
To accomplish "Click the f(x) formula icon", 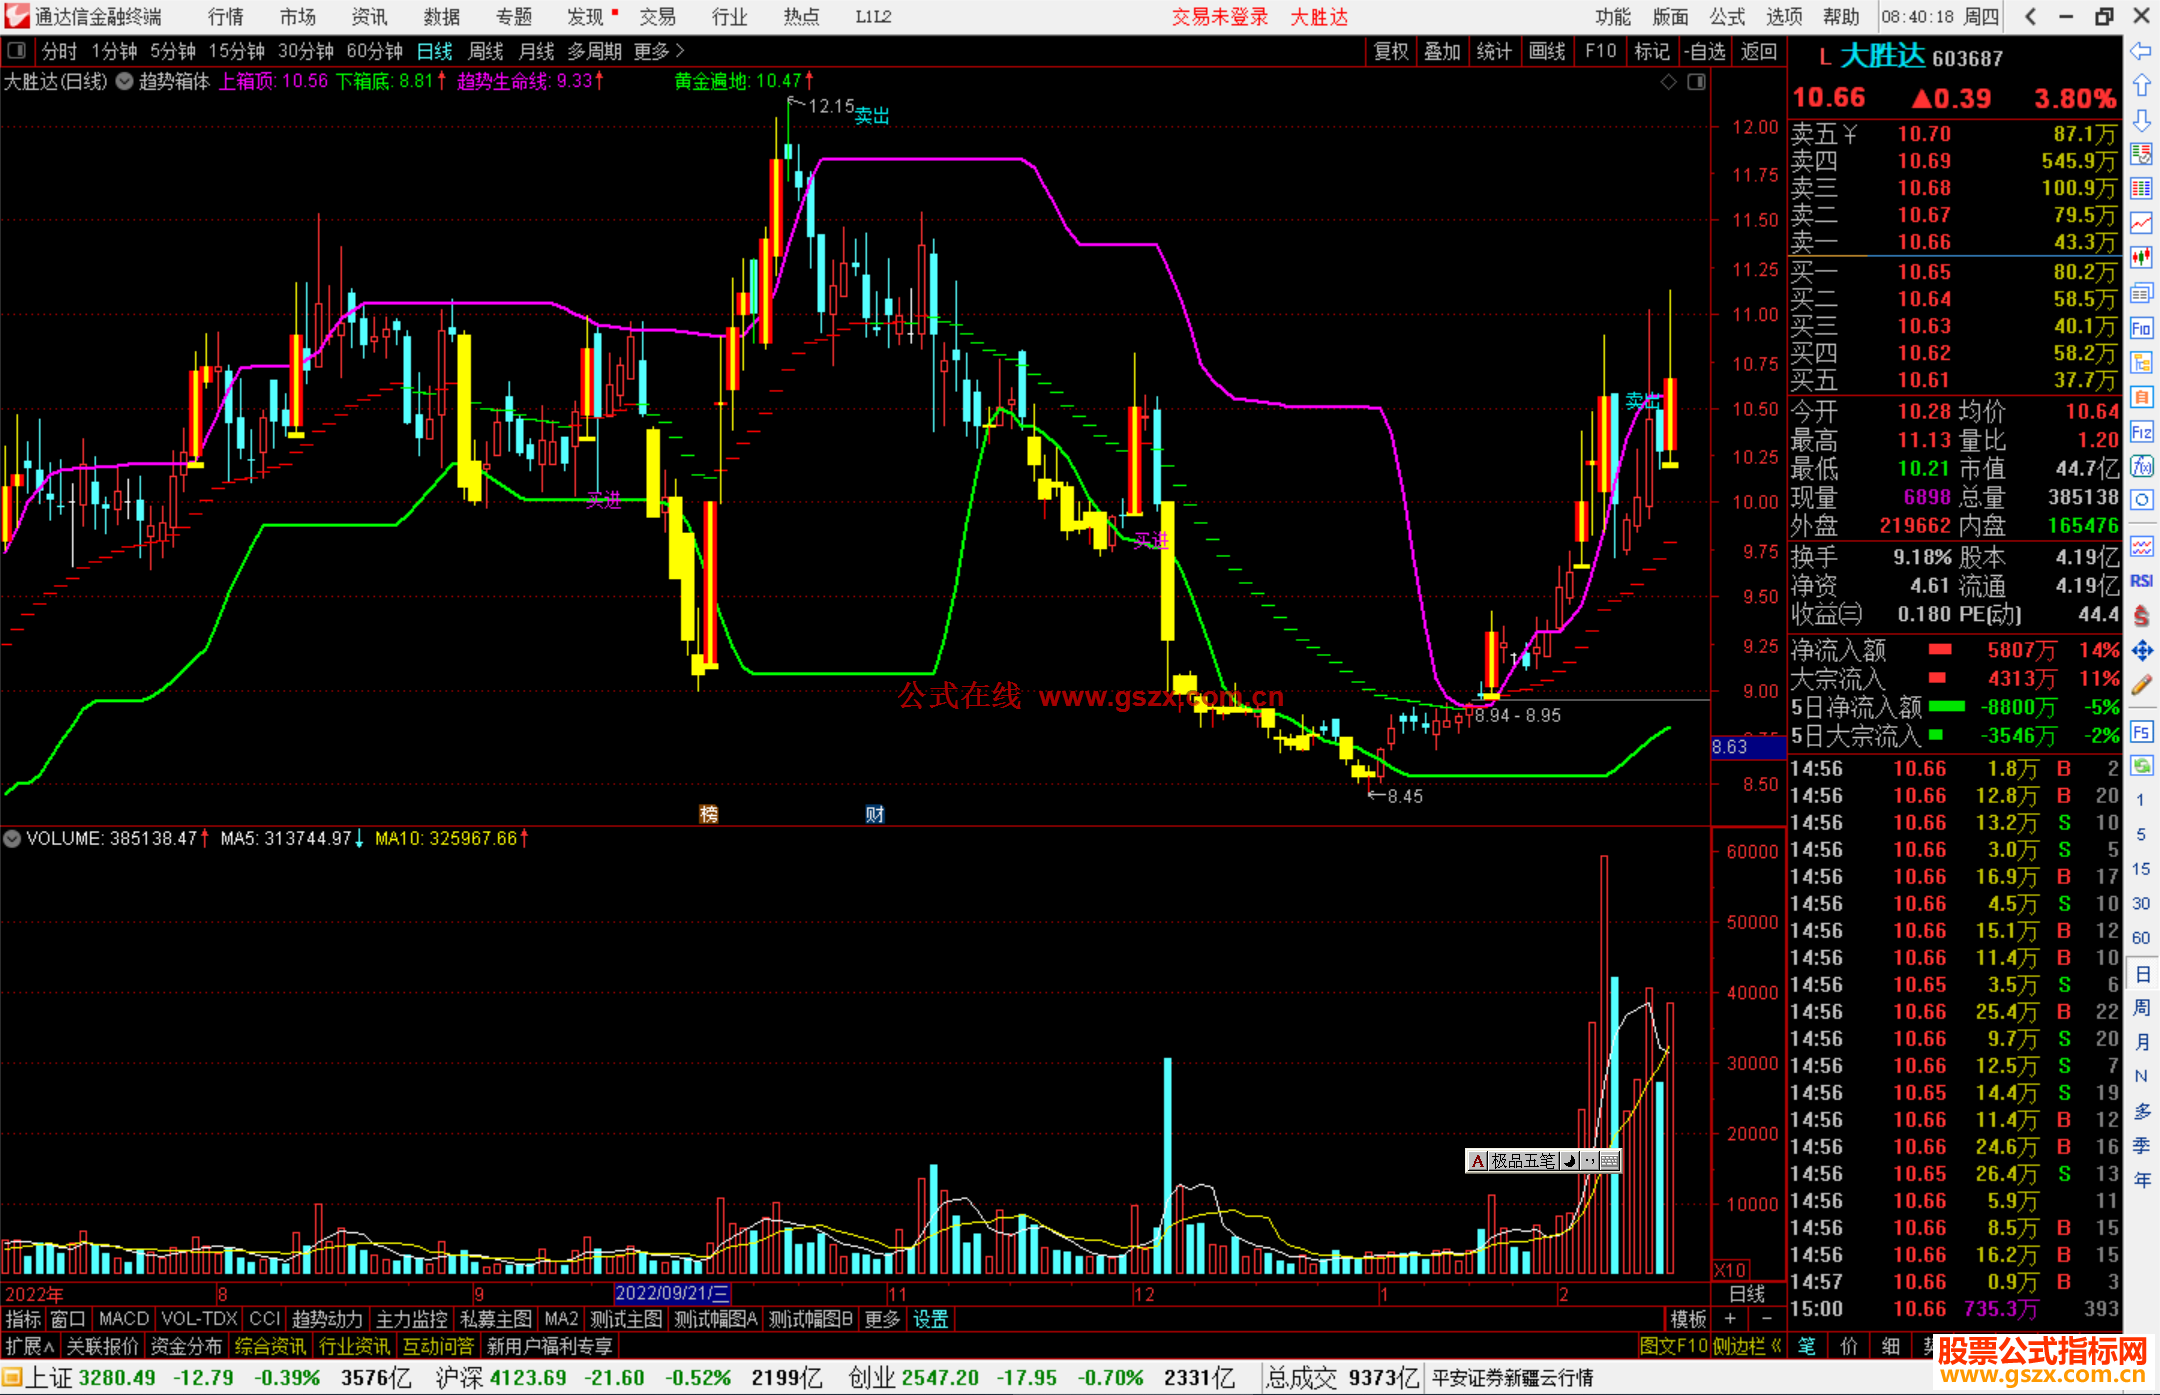I will point(2141,466).
